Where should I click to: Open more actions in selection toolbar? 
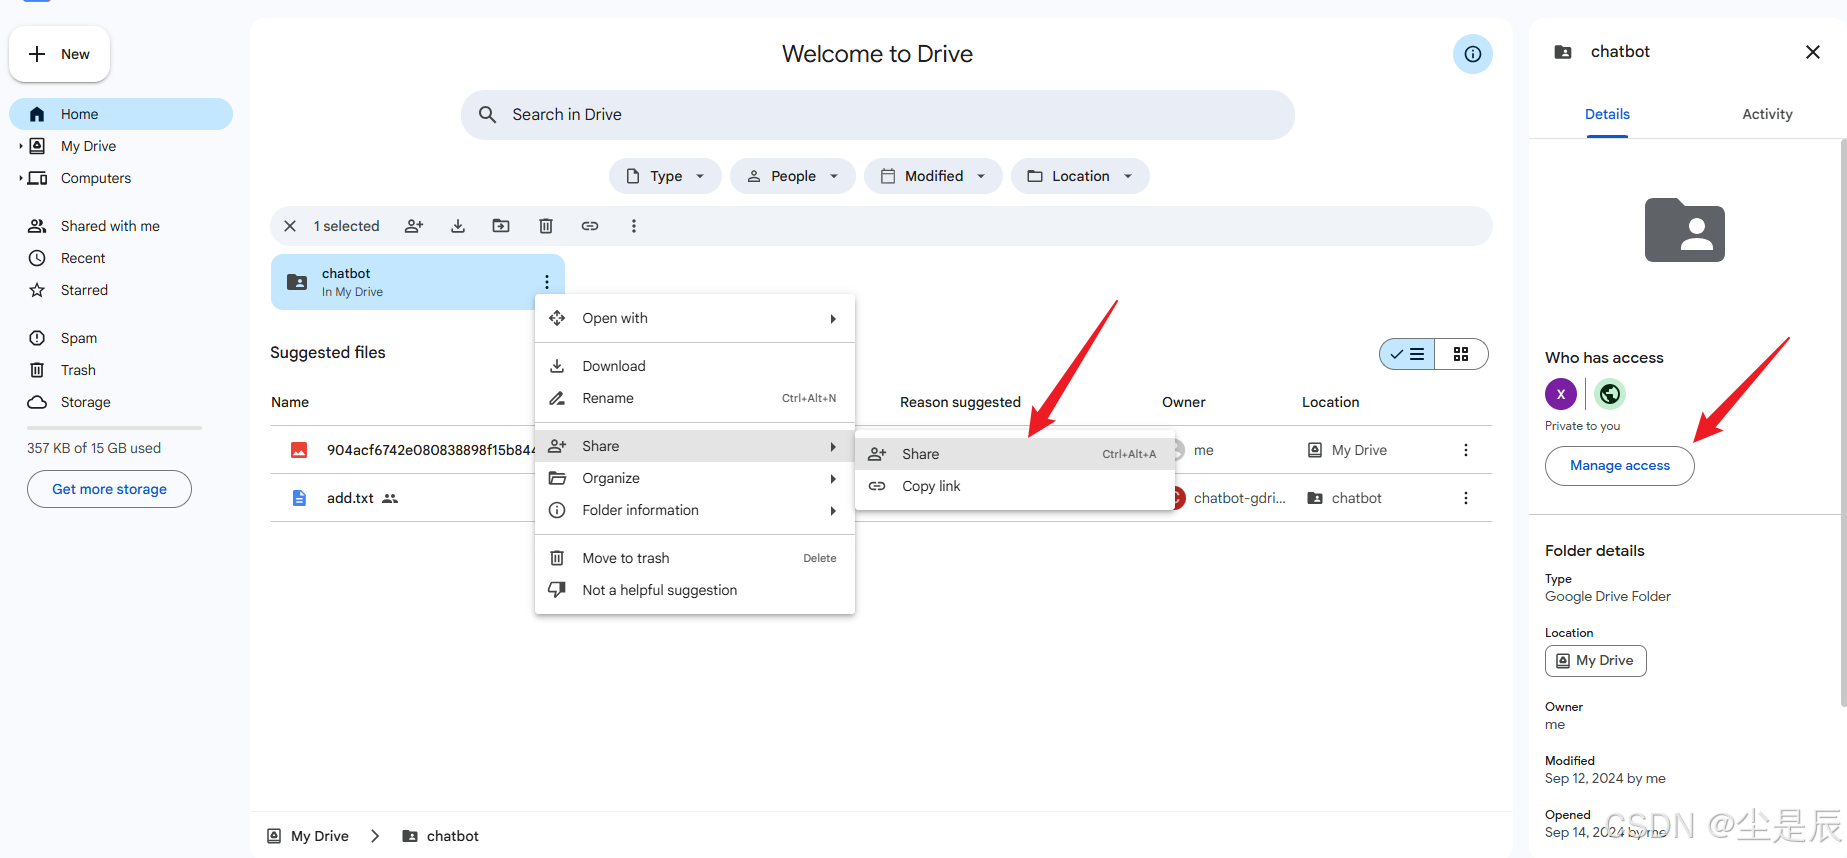tap(634, 226)
